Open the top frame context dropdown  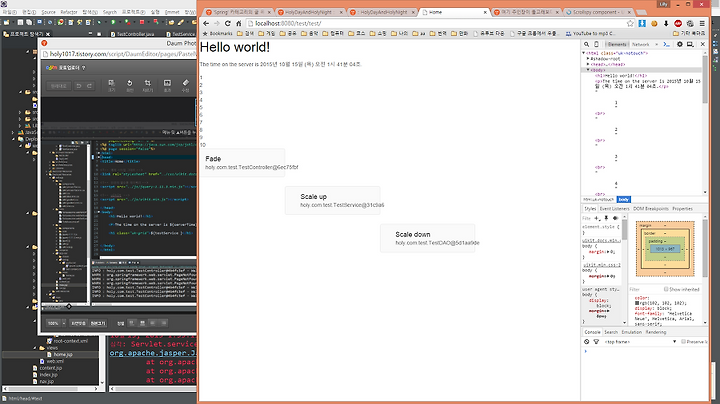pos(641,342)
